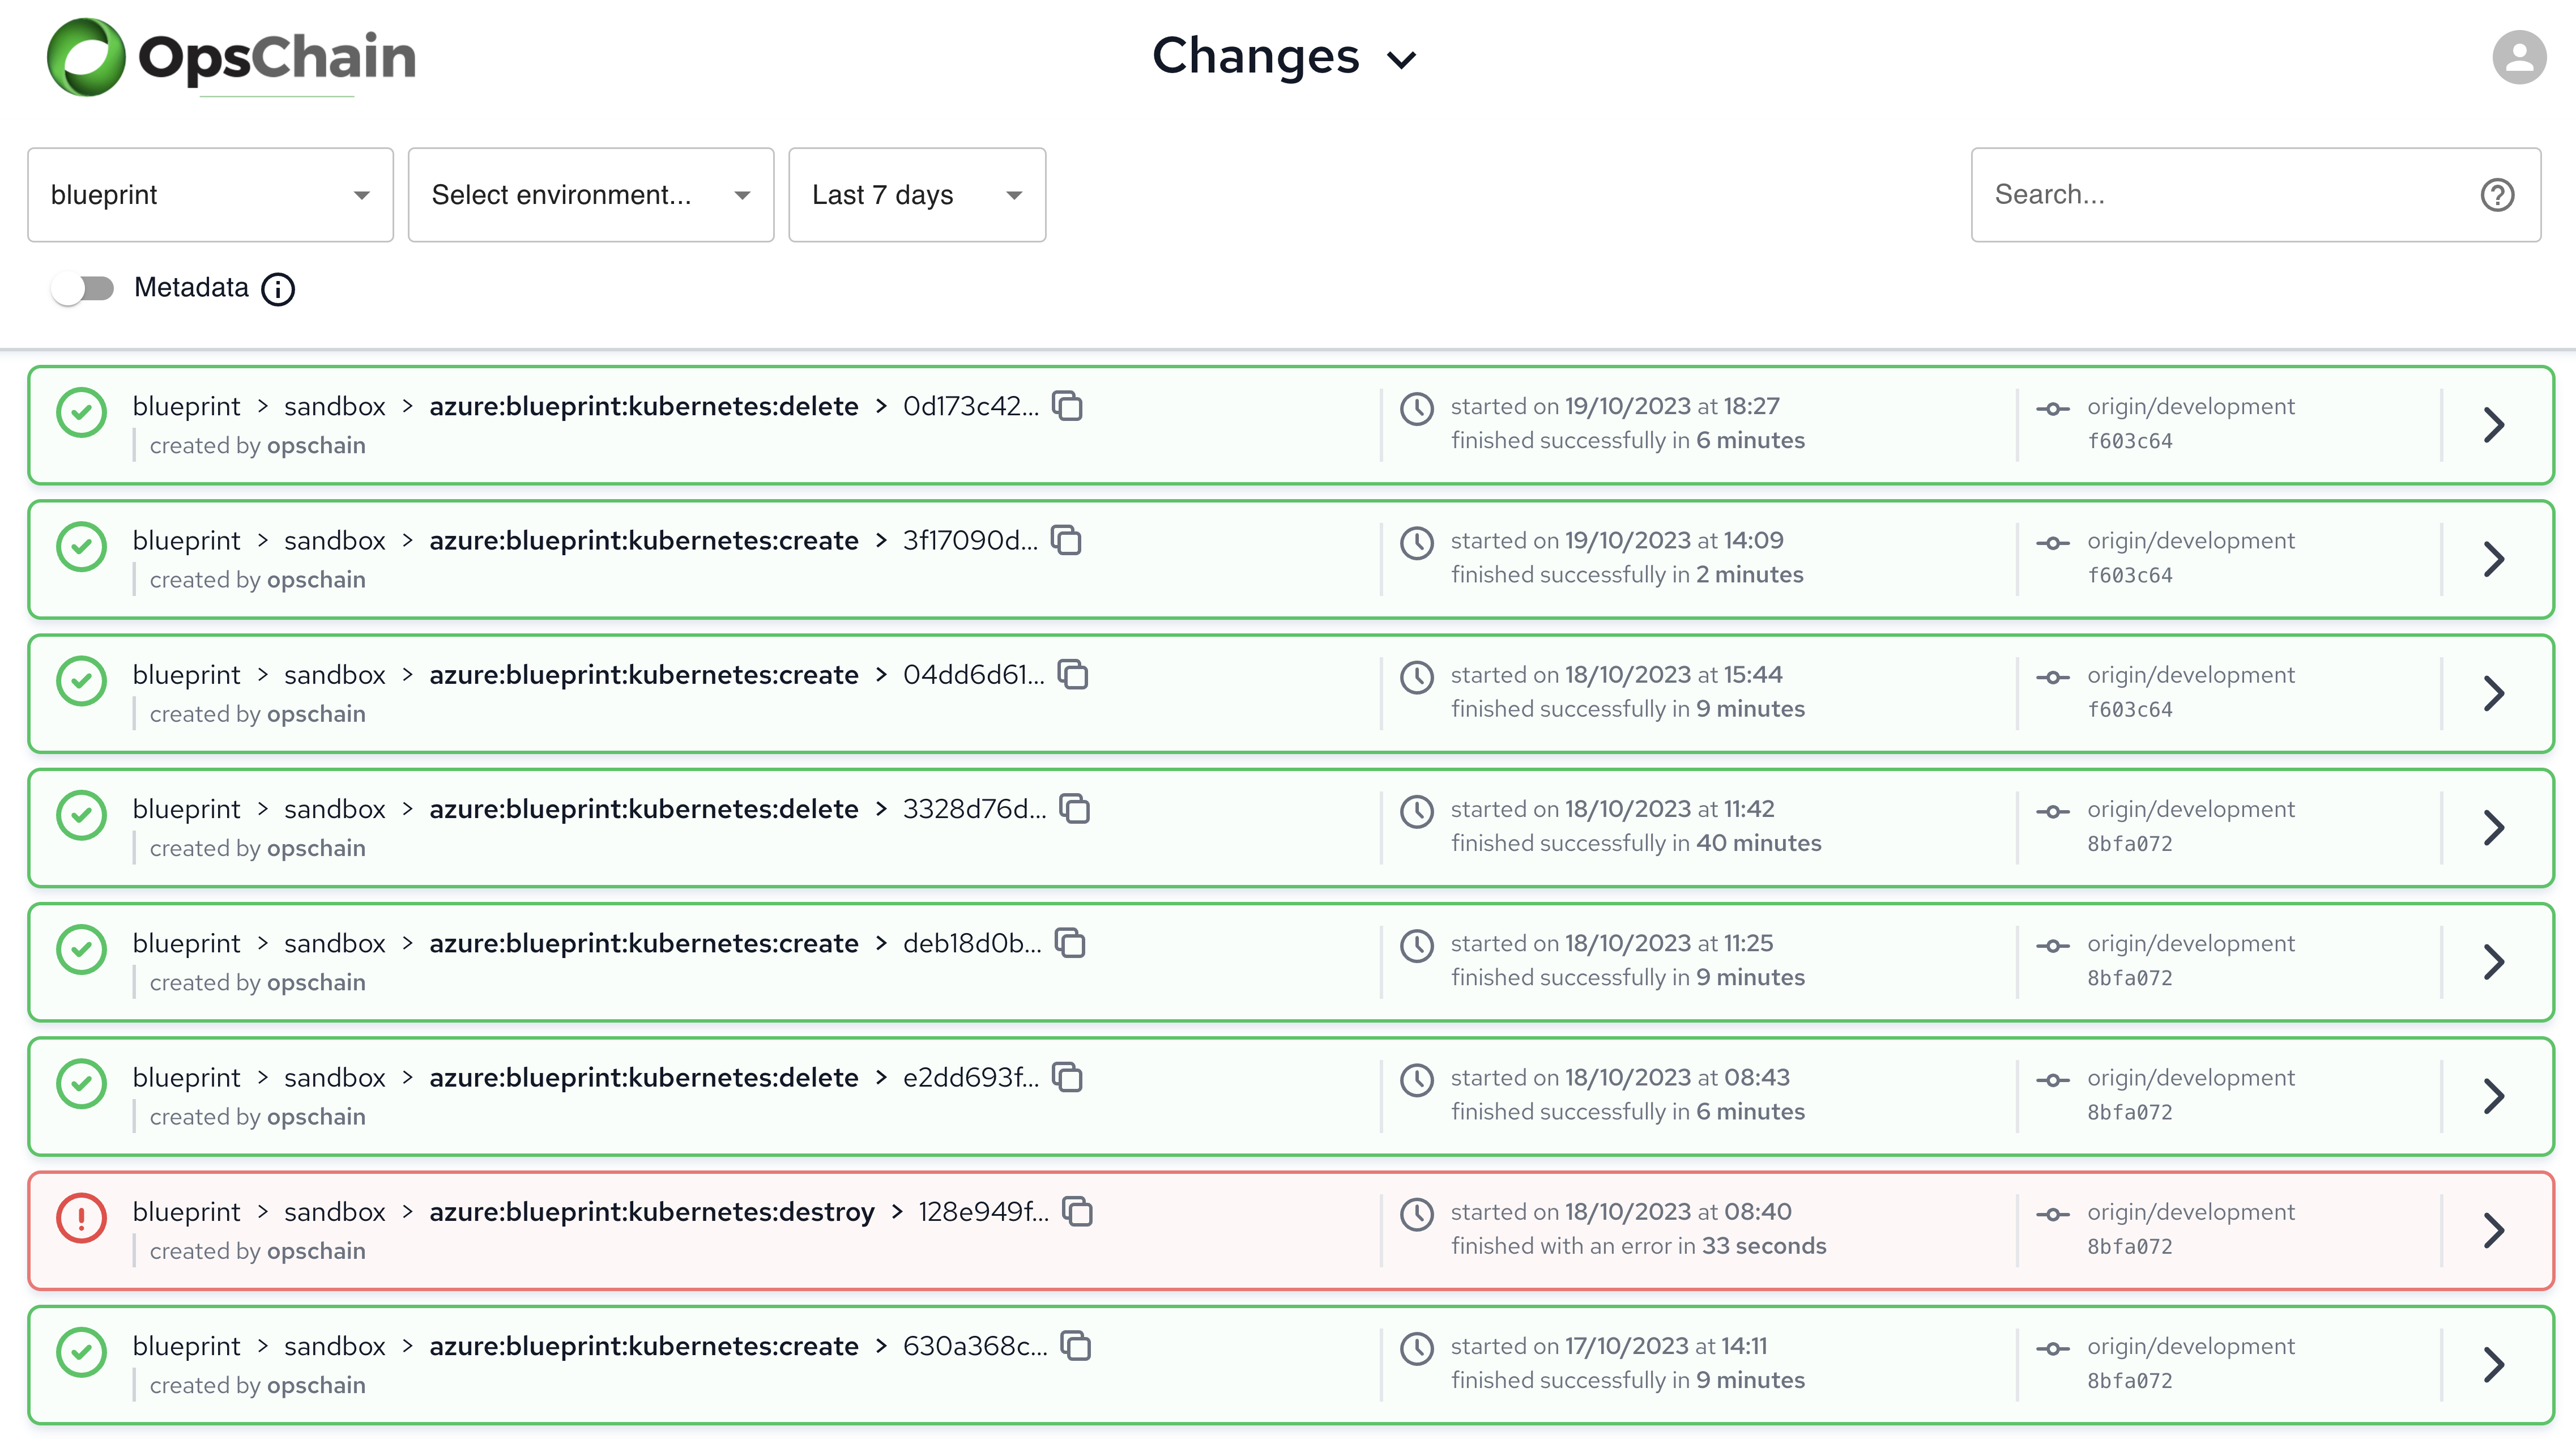
Task: Open the Select environment dropdown
Action: coord(591,195)
